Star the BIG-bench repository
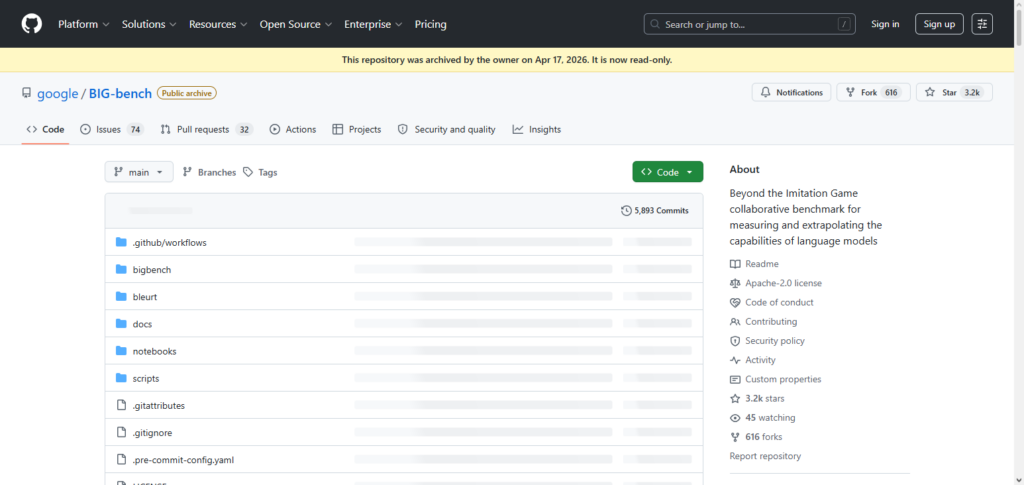Viewport: 1024px width, 485px height. [954, 93]
